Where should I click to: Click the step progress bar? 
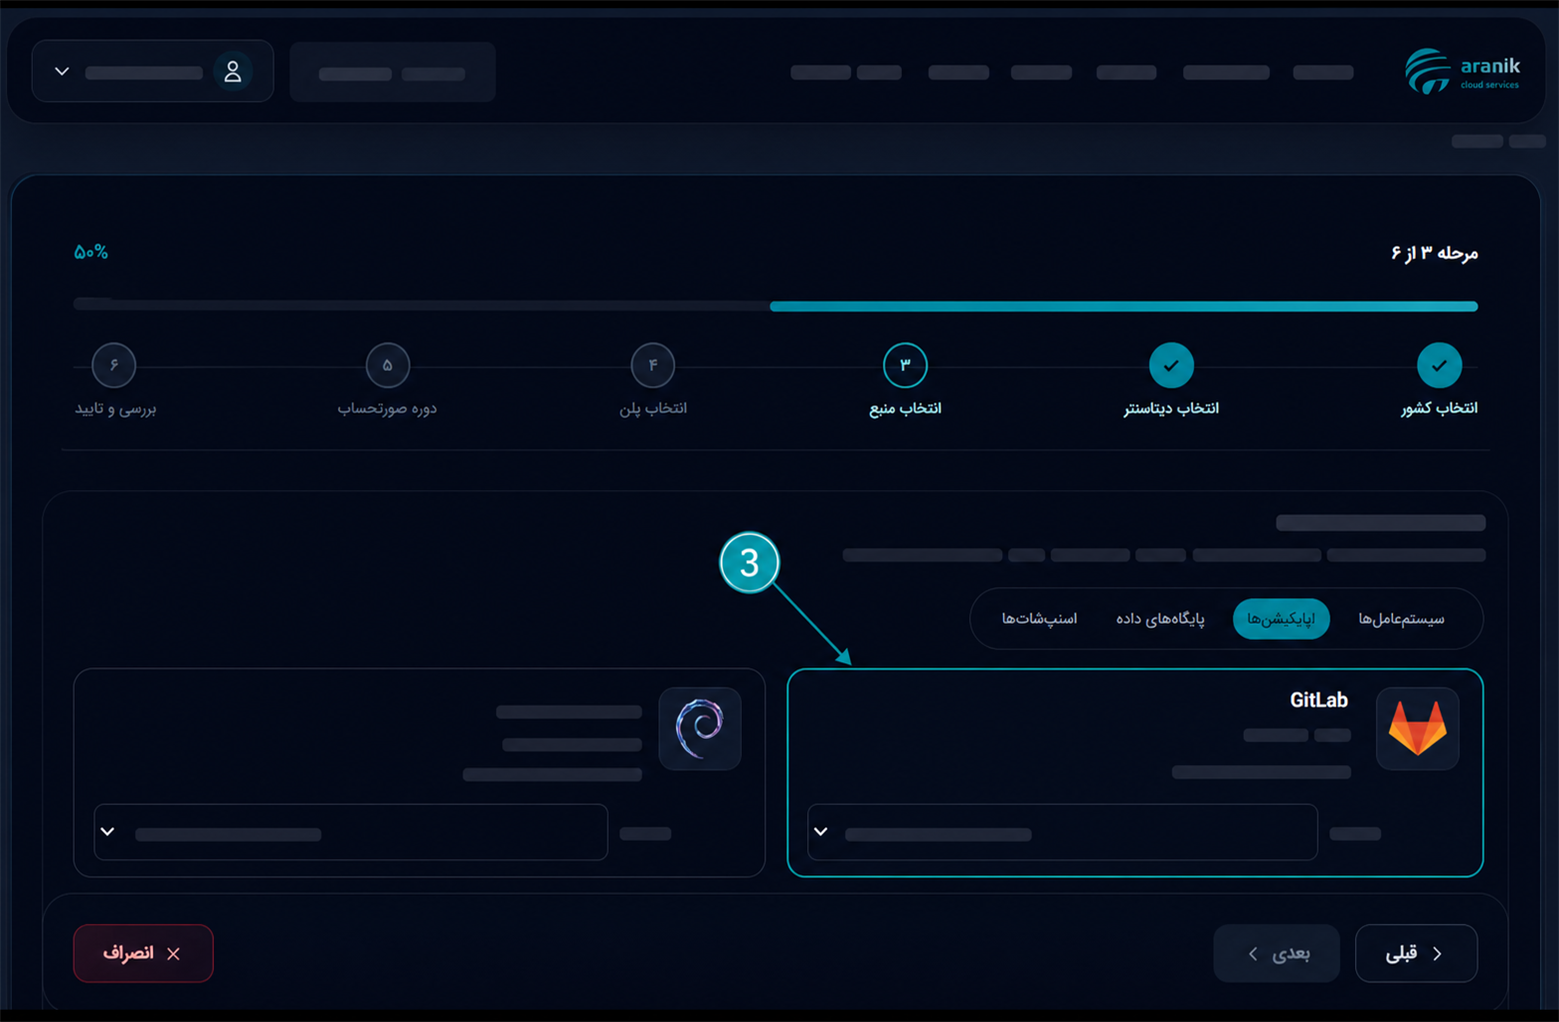775,306
